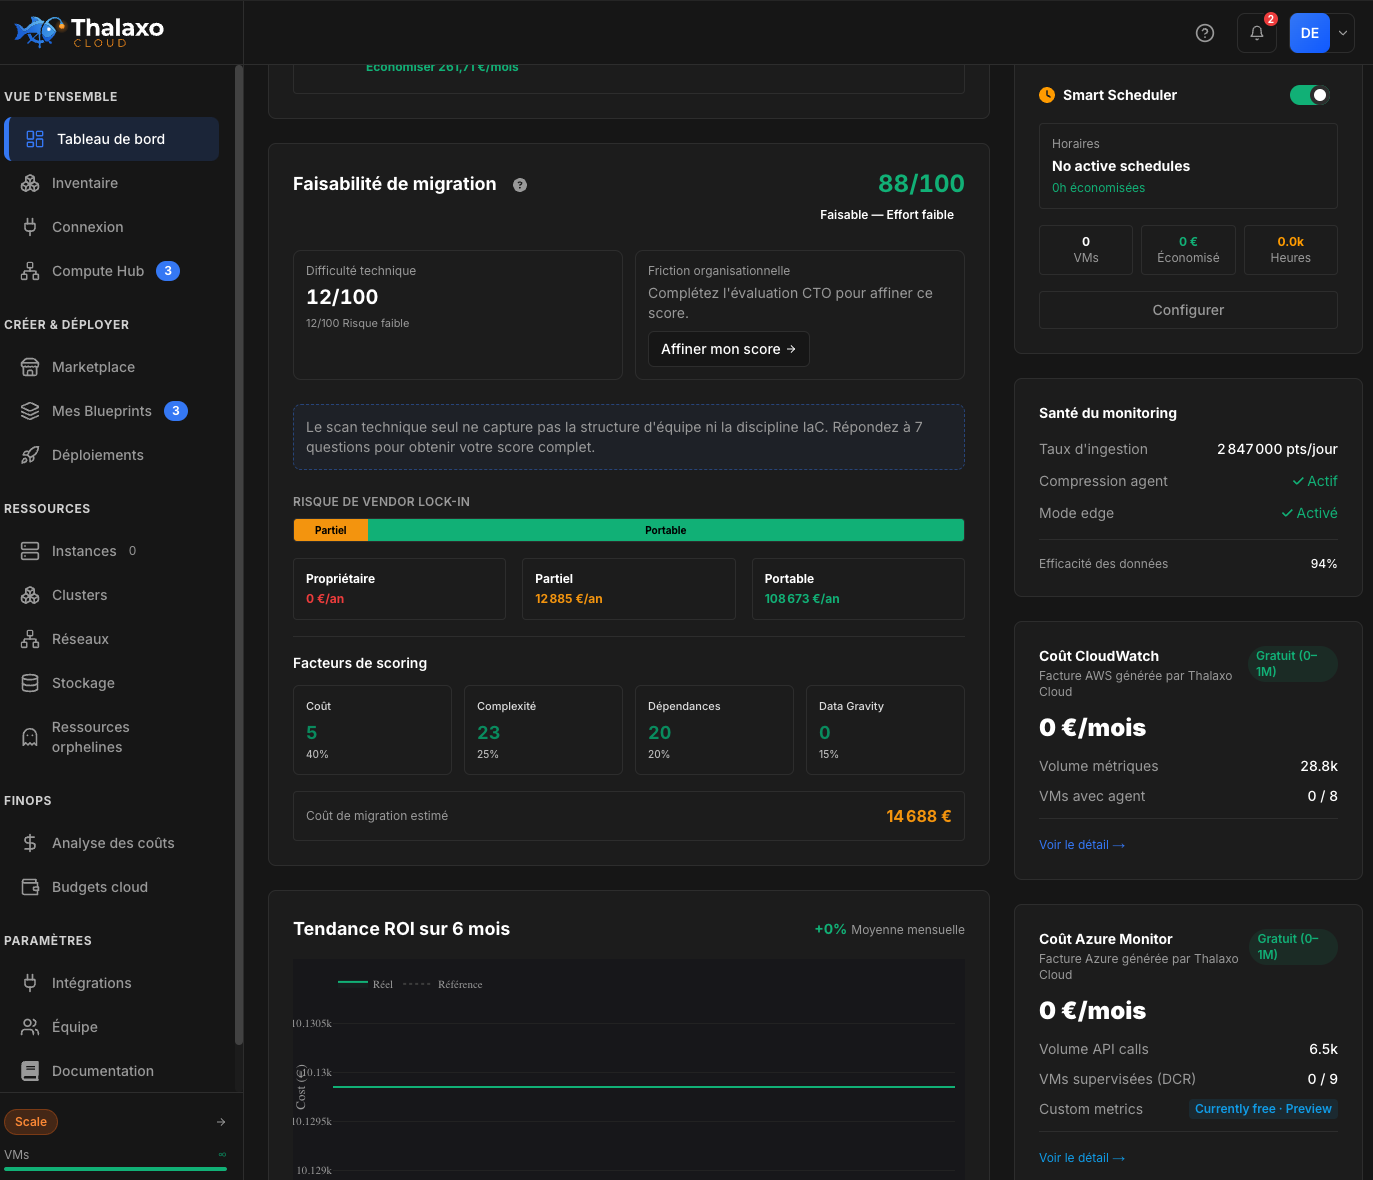The image size is (1373, 1180).
Task: Navigate to Analyse des coûts
Action: (112, 843)
